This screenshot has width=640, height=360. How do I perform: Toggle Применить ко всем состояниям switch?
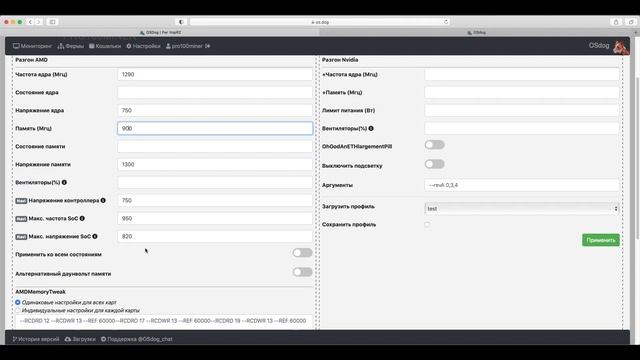pos(302,253)
